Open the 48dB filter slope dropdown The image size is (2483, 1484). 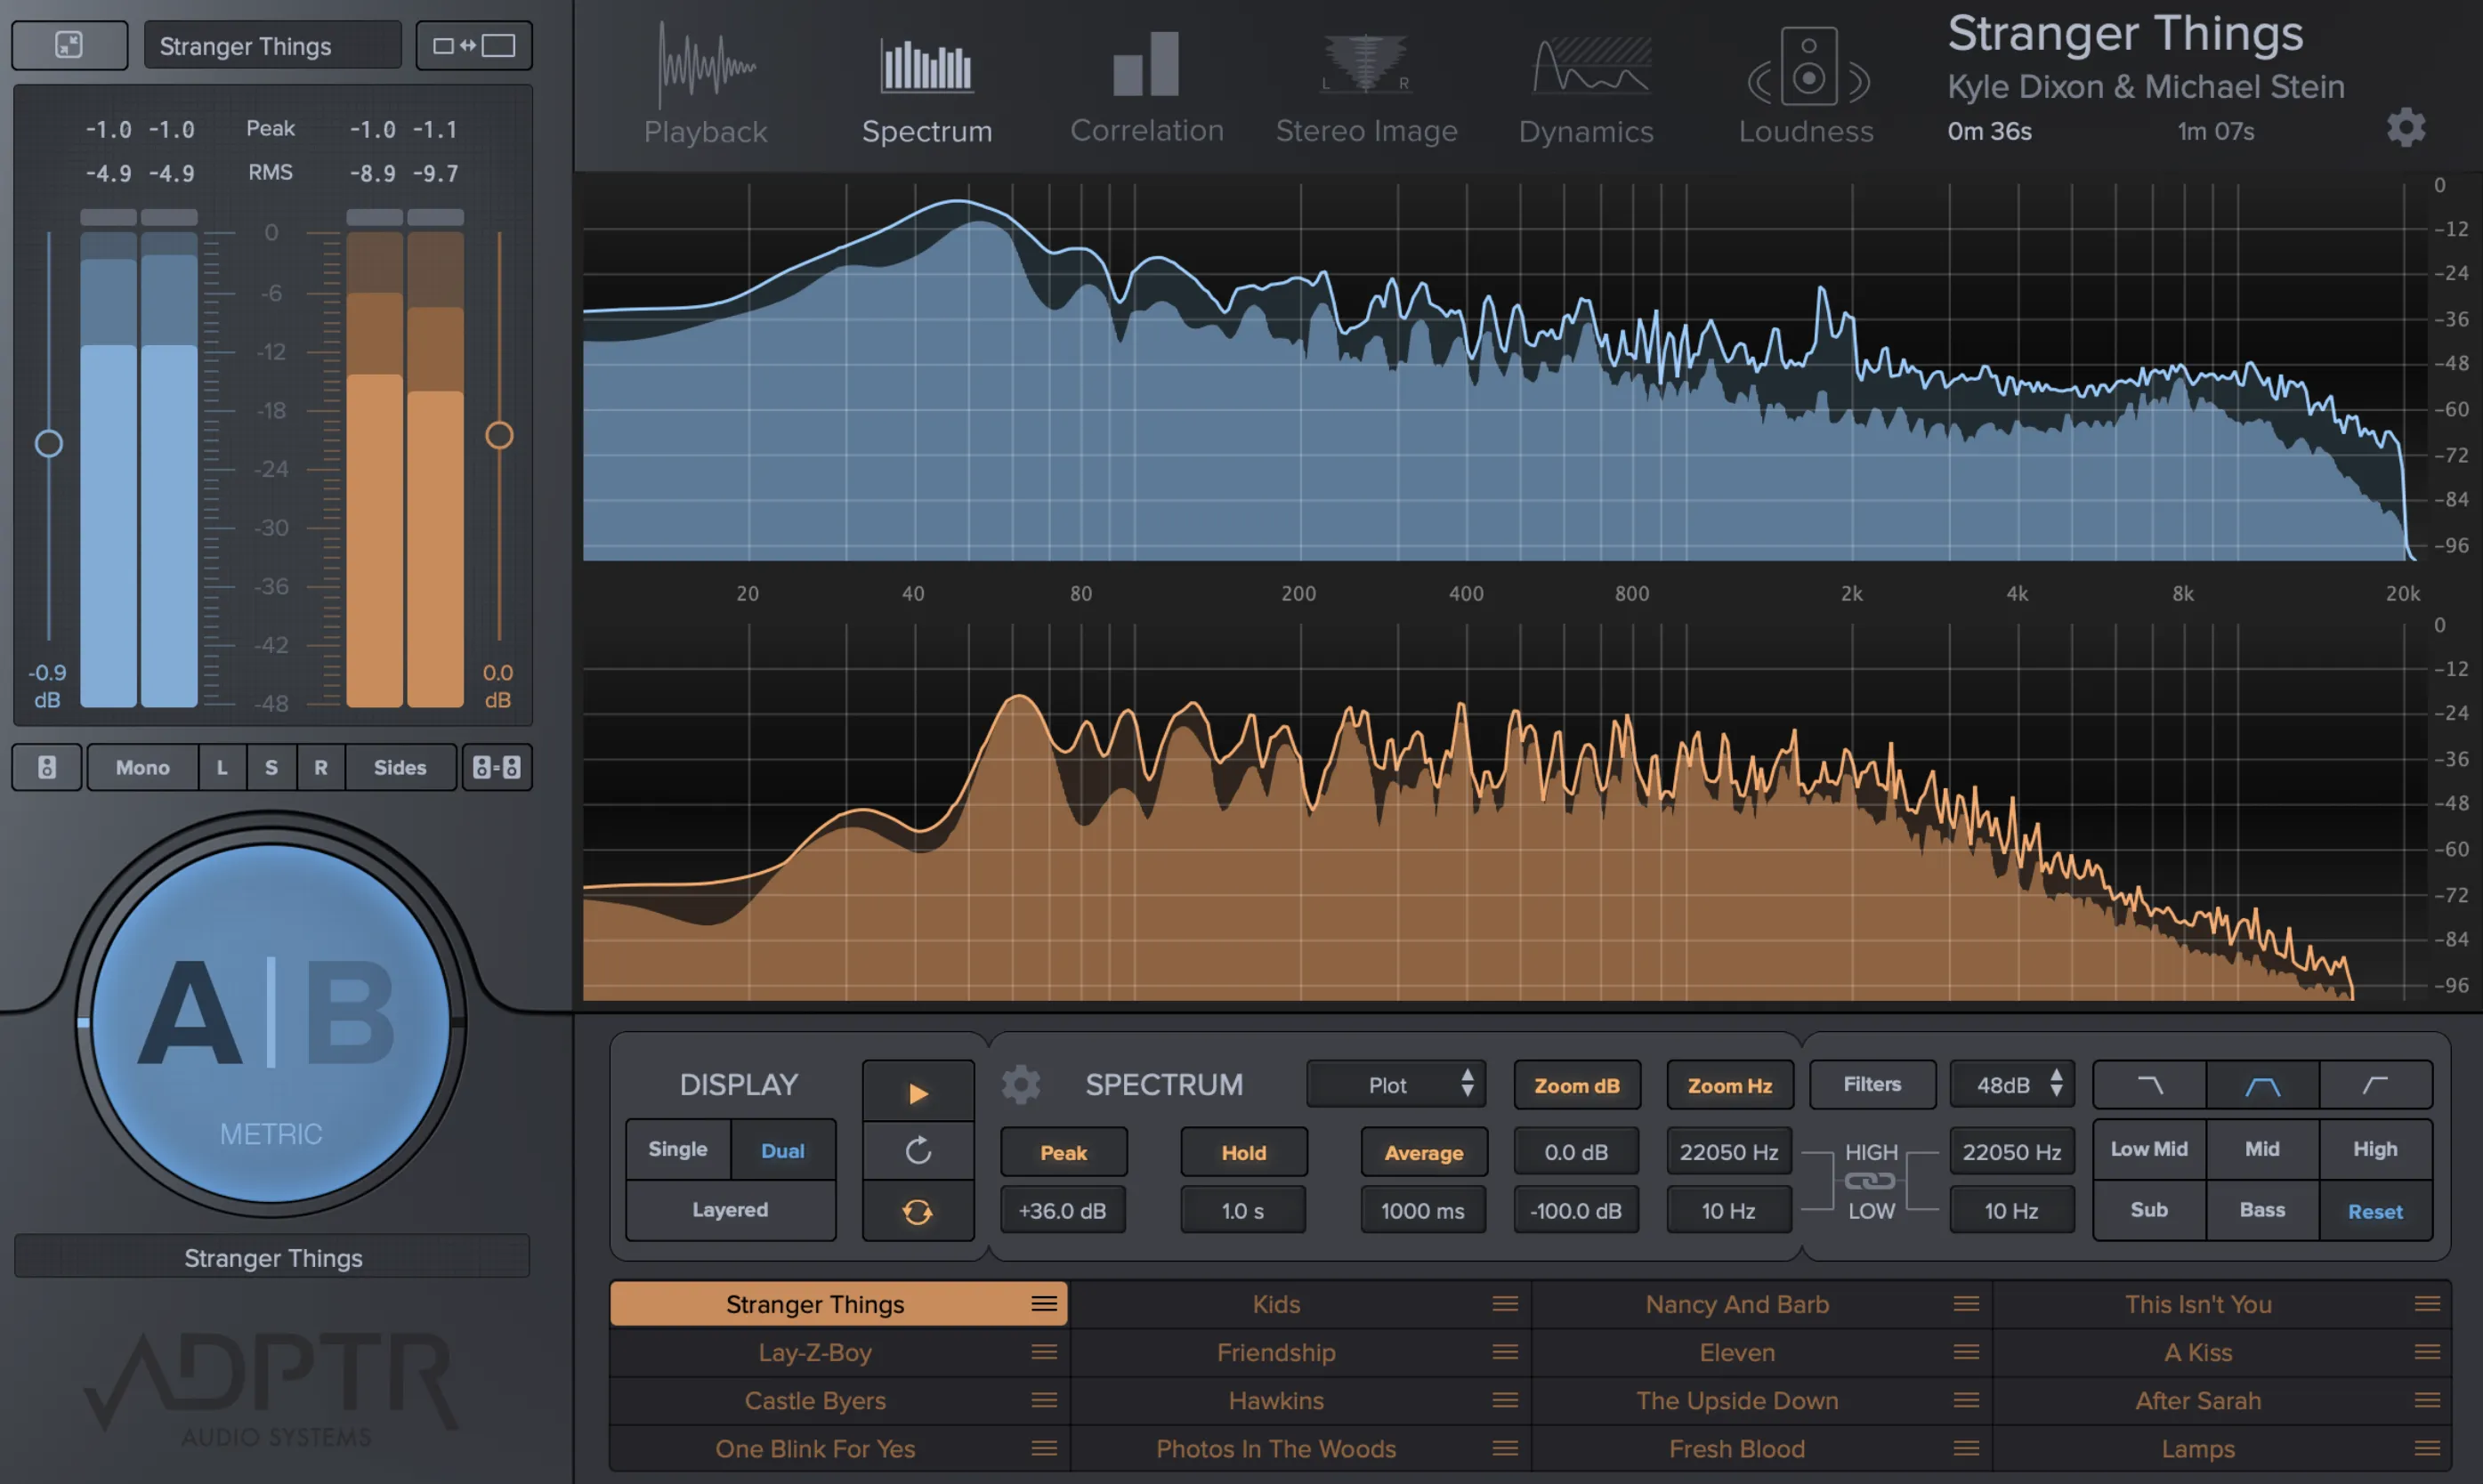[x=2012, y=1085]
